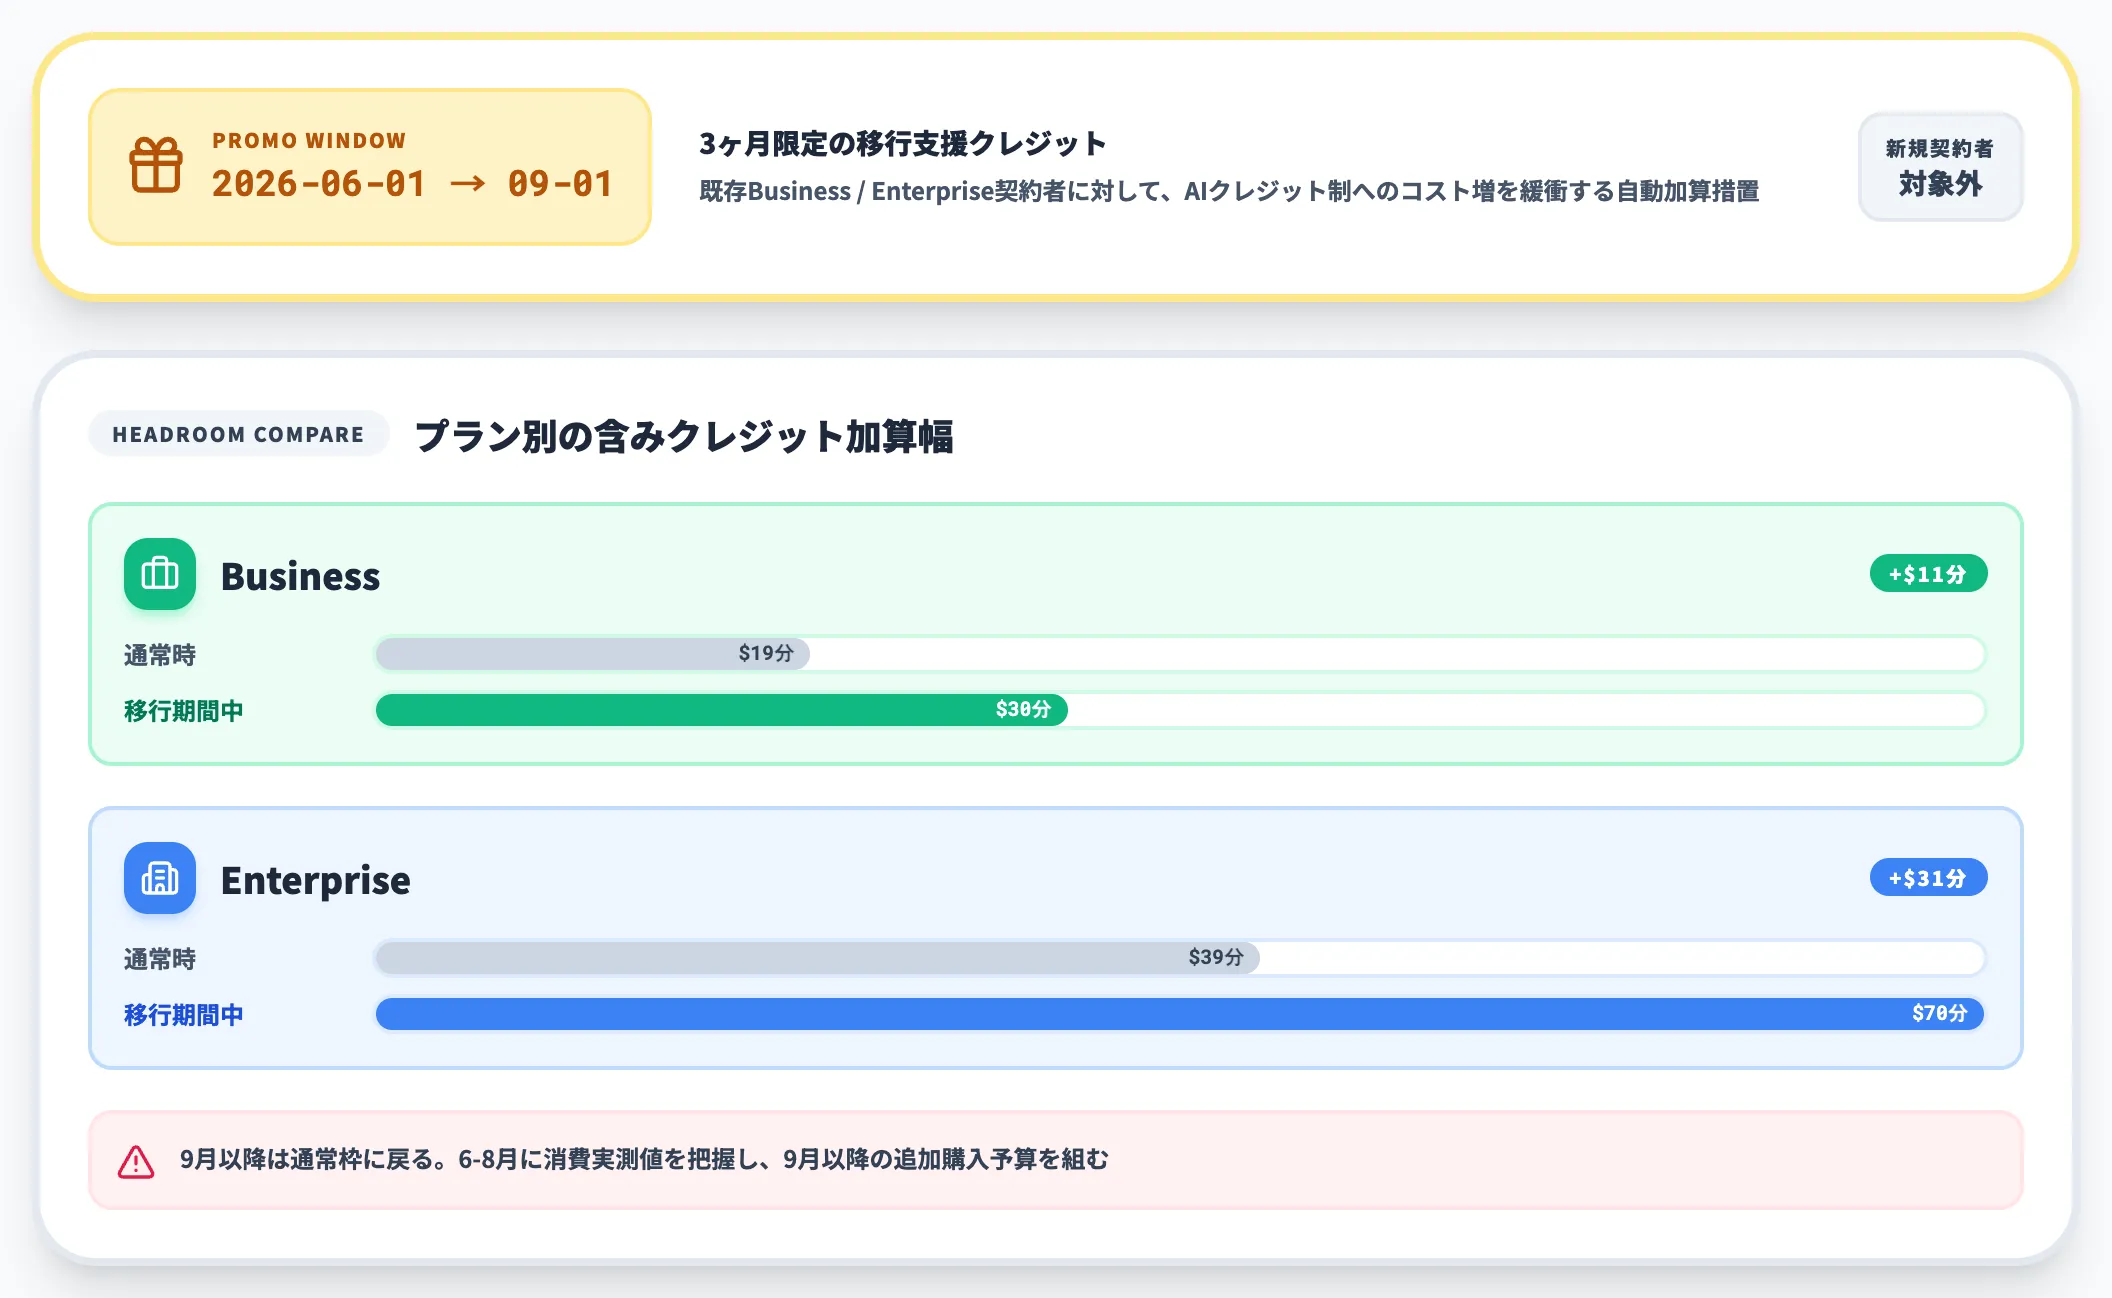
Task: Click the Business plan name
Action: tap(300, 576)
